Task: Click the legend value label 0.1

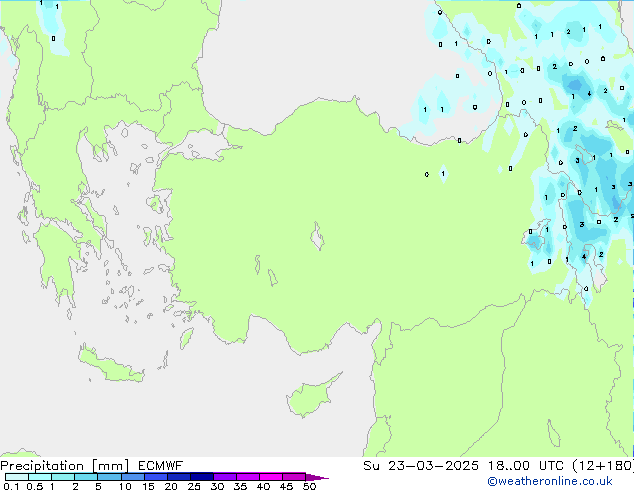Action: click(x=11, y=486)
